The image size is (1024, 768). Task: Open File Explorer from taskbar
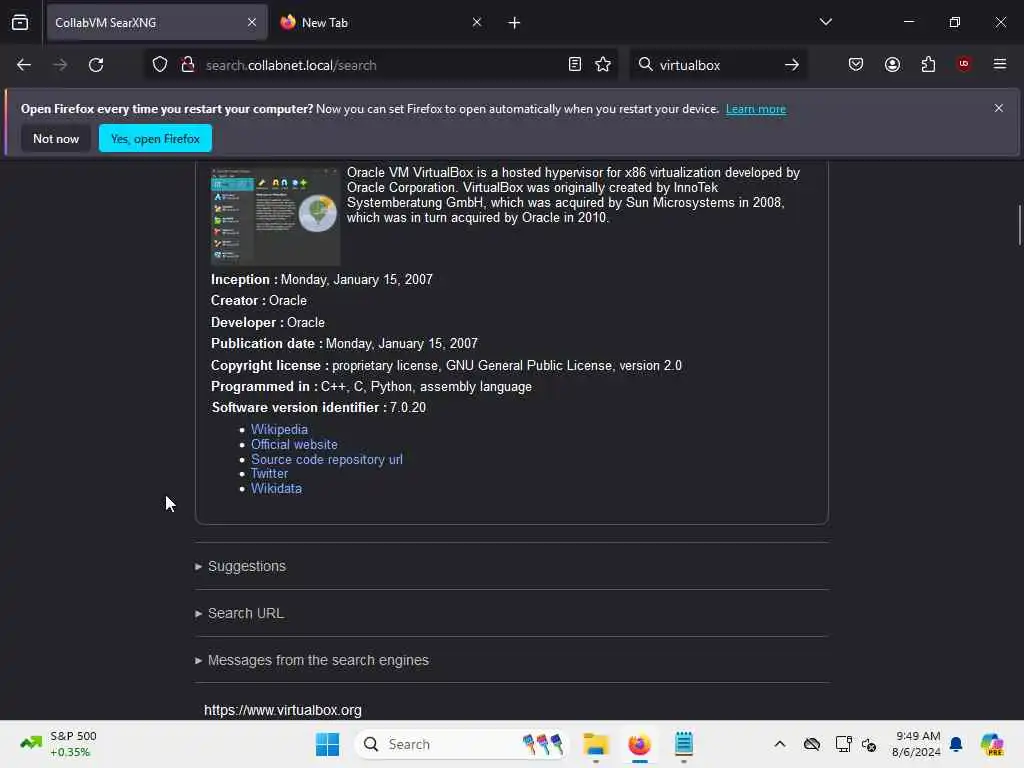[x=596, y=744]
